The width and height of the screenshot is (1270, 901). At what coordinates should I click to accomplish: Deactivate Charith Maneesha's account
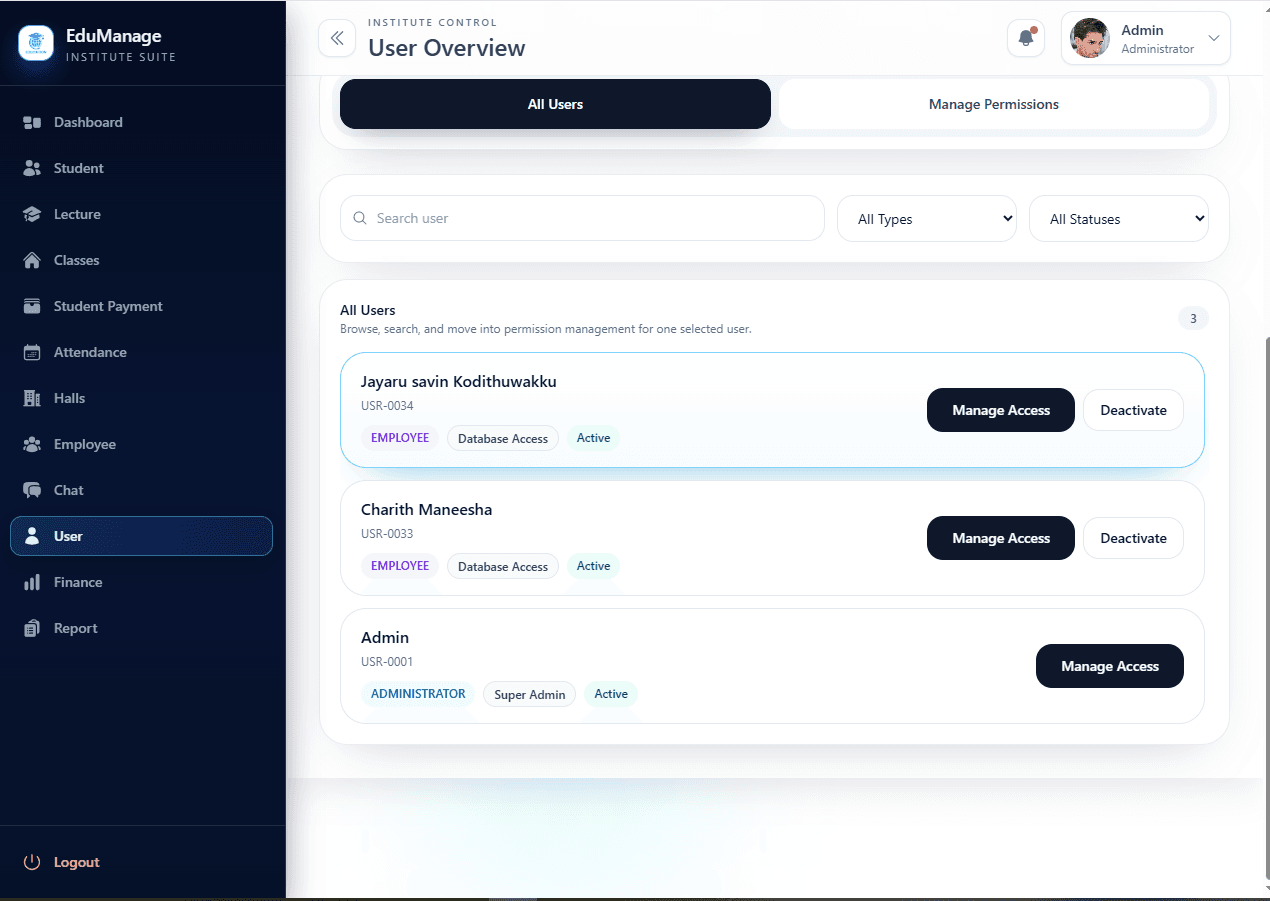1133,538
